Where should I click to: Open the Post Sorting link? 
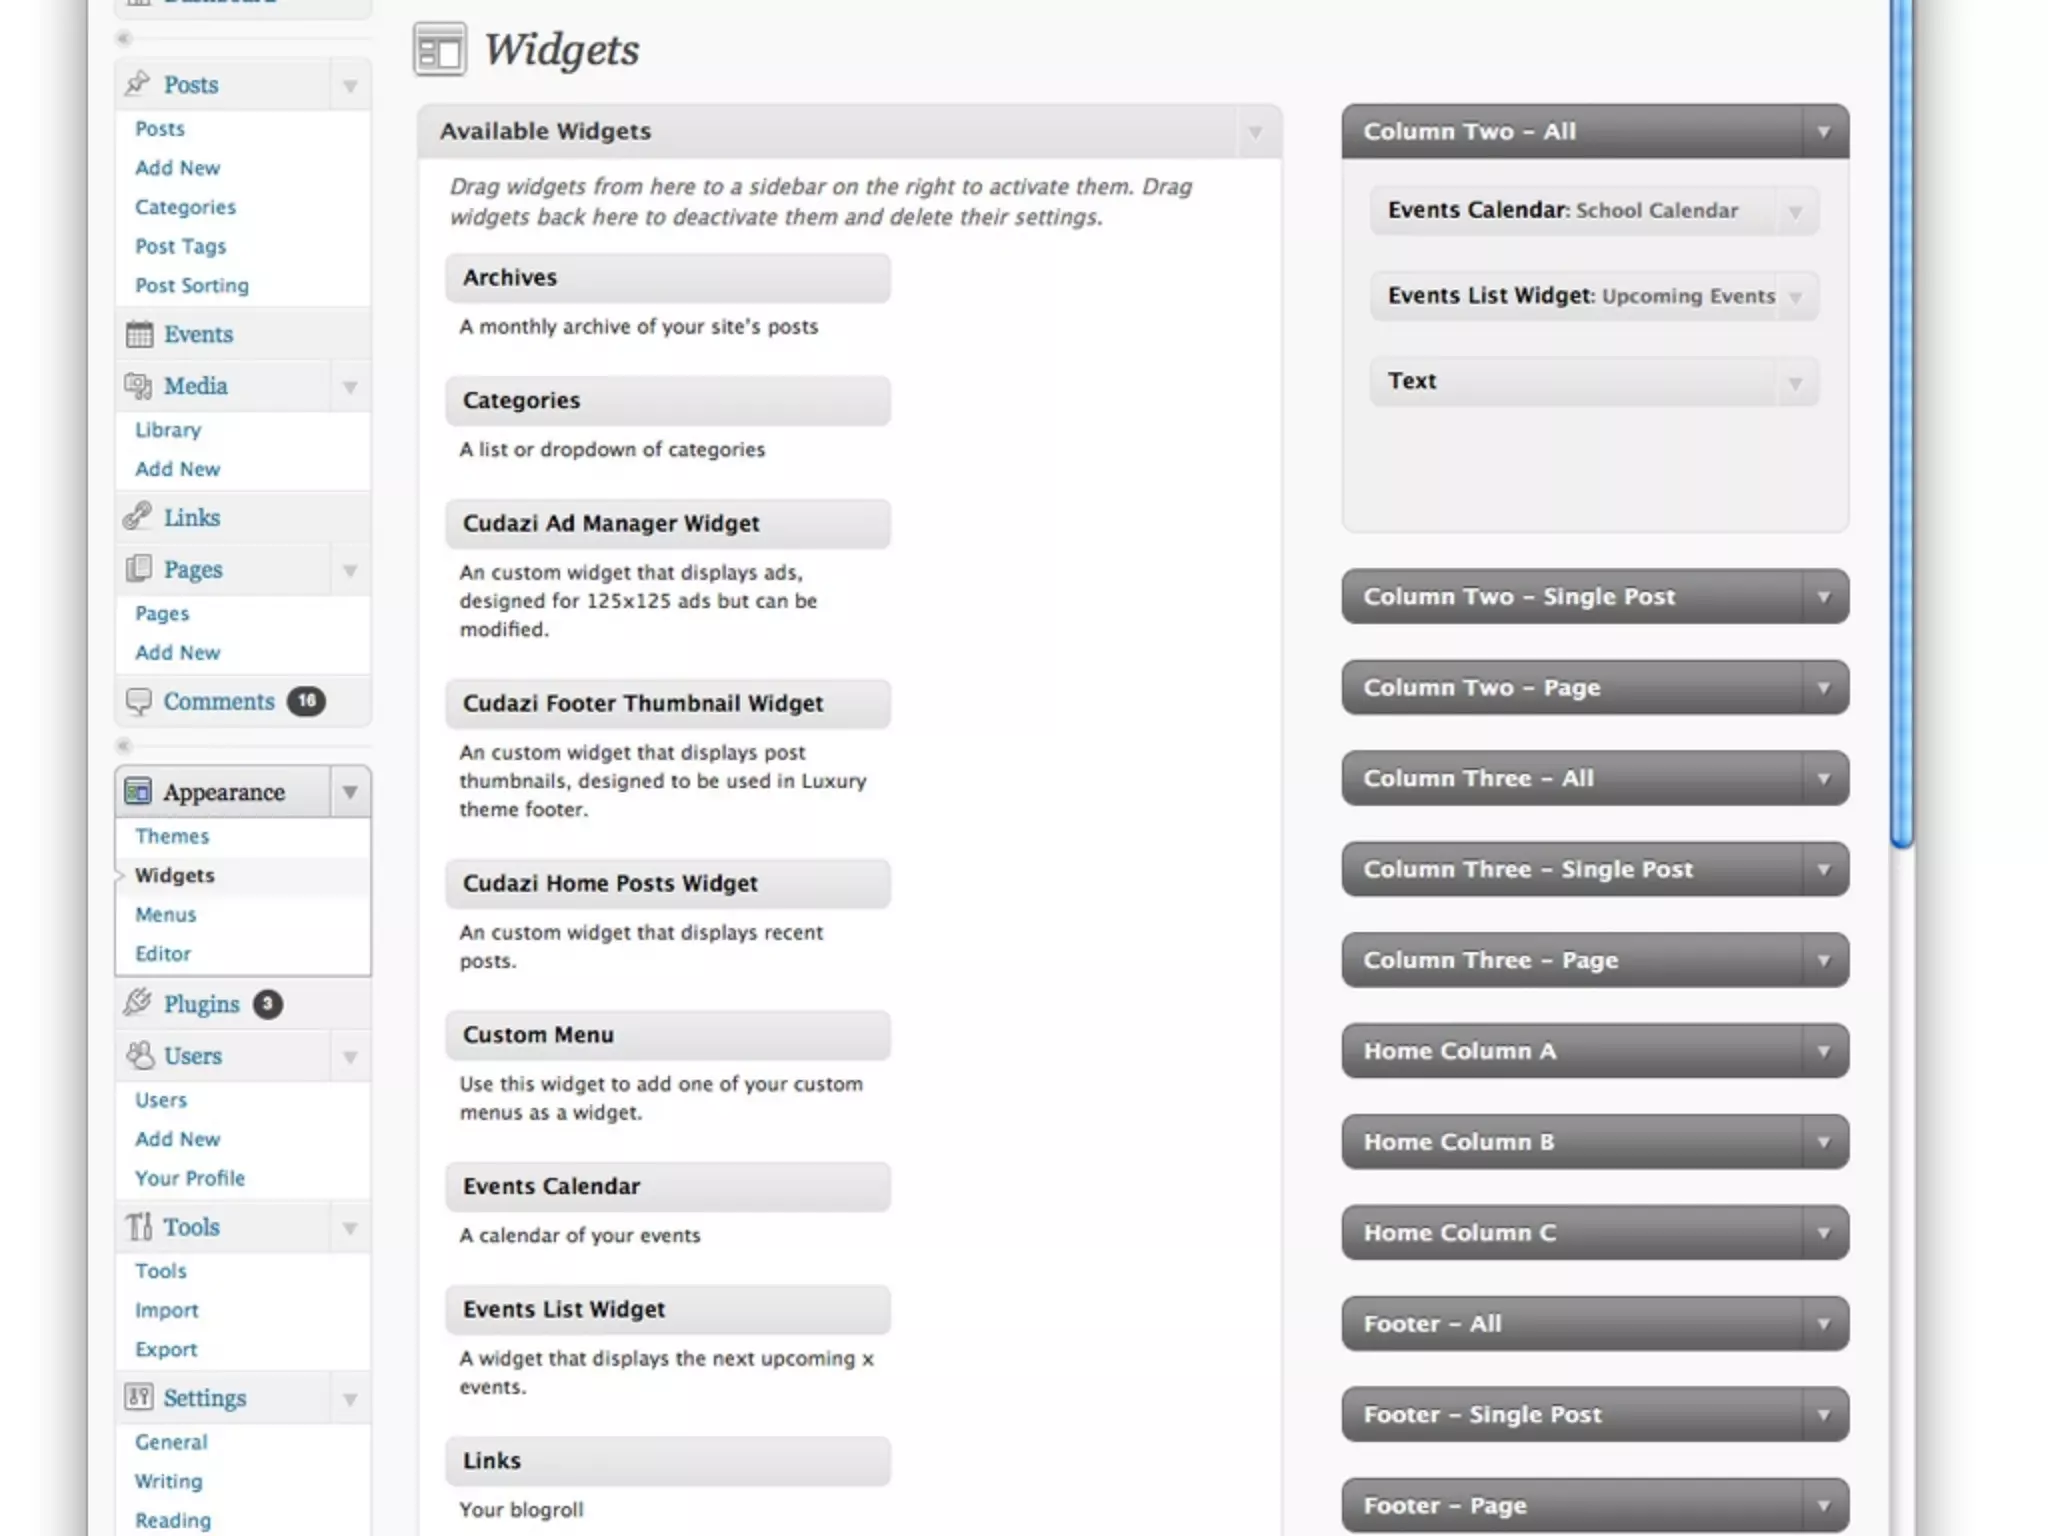[192, 285]
